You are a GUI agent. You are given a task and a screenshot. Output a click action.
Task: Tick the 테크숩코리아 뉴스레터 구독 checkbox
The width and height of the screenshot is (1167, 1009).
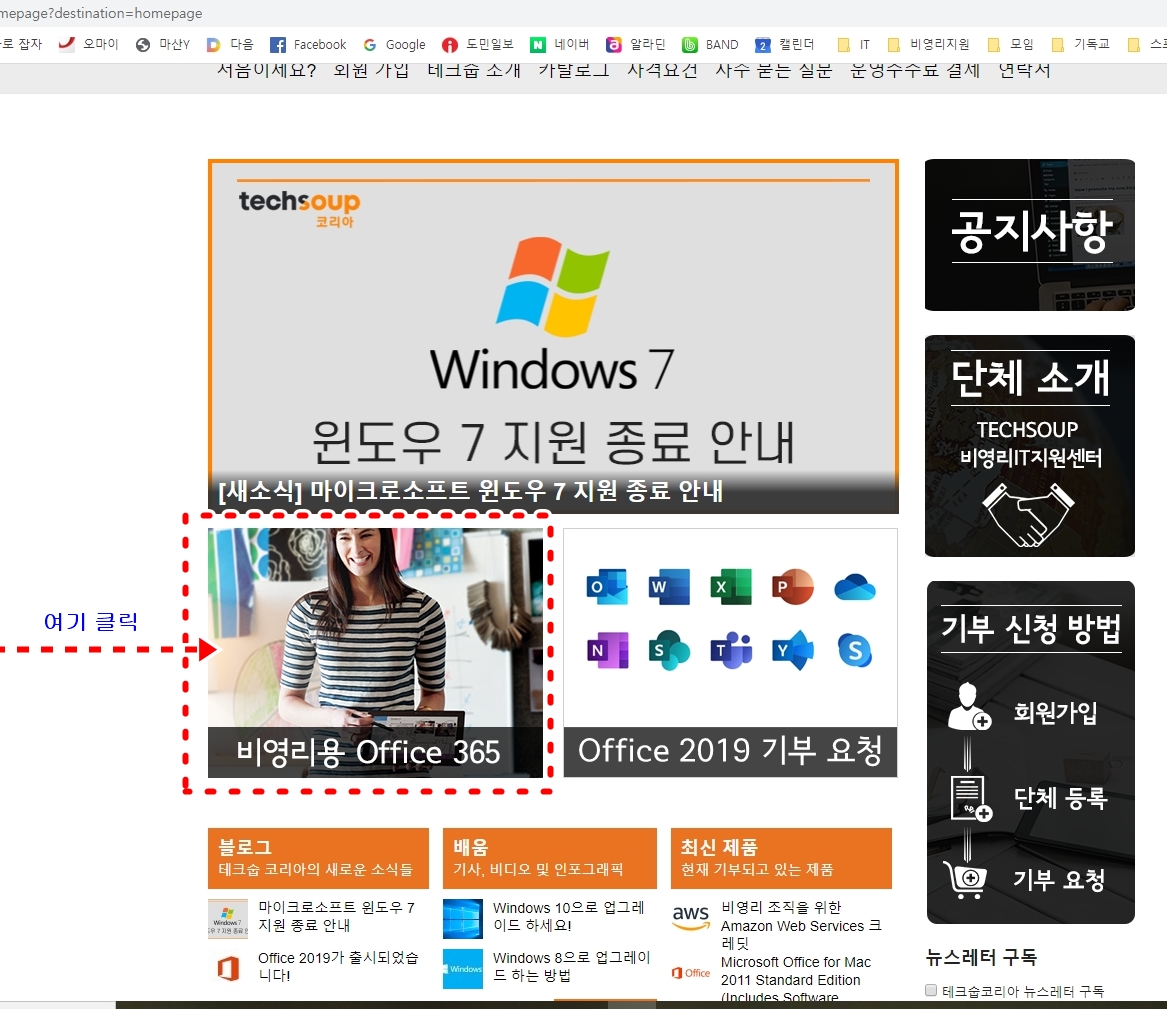coord(930,990)
